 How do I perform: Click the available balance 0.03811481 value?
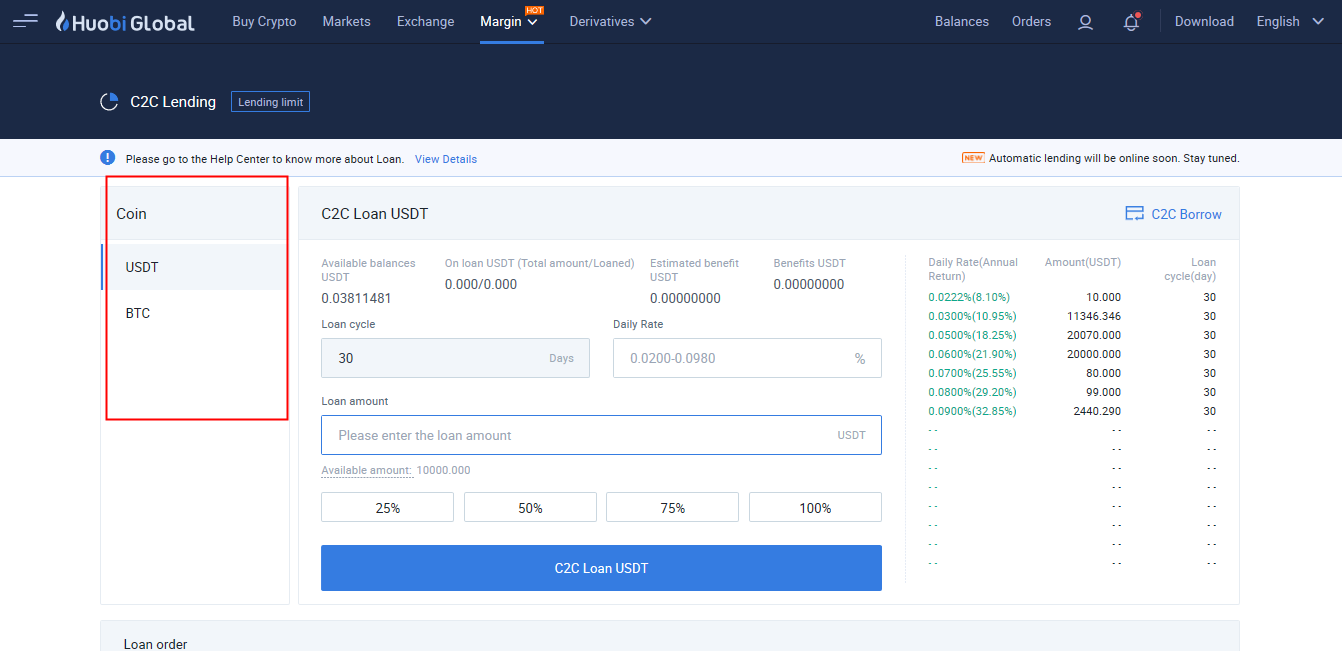(x=356, y=298)
